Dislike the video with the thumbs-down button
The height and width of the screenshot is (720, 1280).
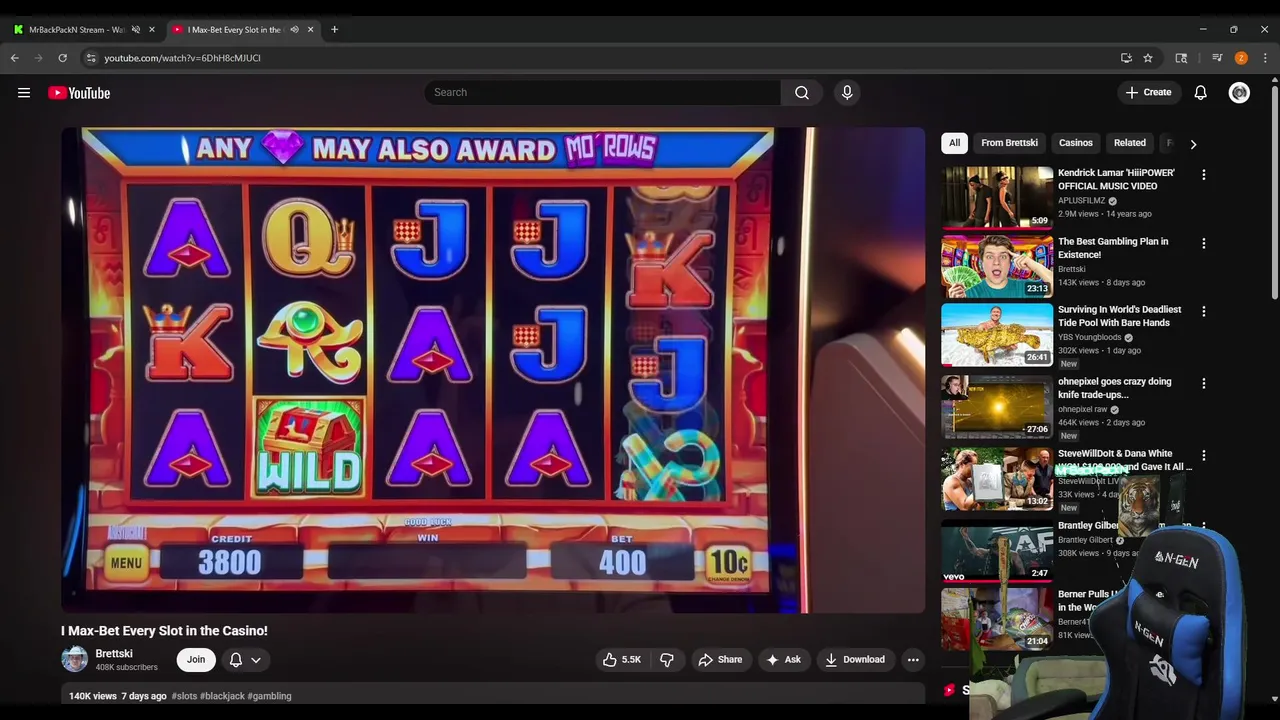tap(667, 659)
